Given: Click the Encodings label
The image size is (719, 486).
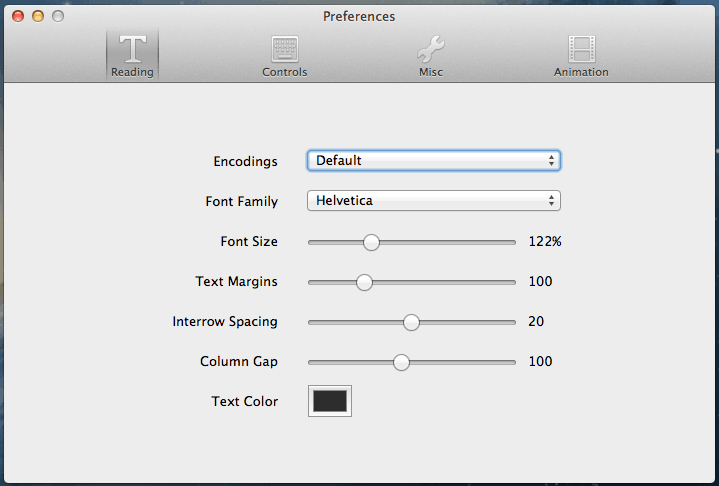Looking at the screenshot, I should click(x=245, y=162).
